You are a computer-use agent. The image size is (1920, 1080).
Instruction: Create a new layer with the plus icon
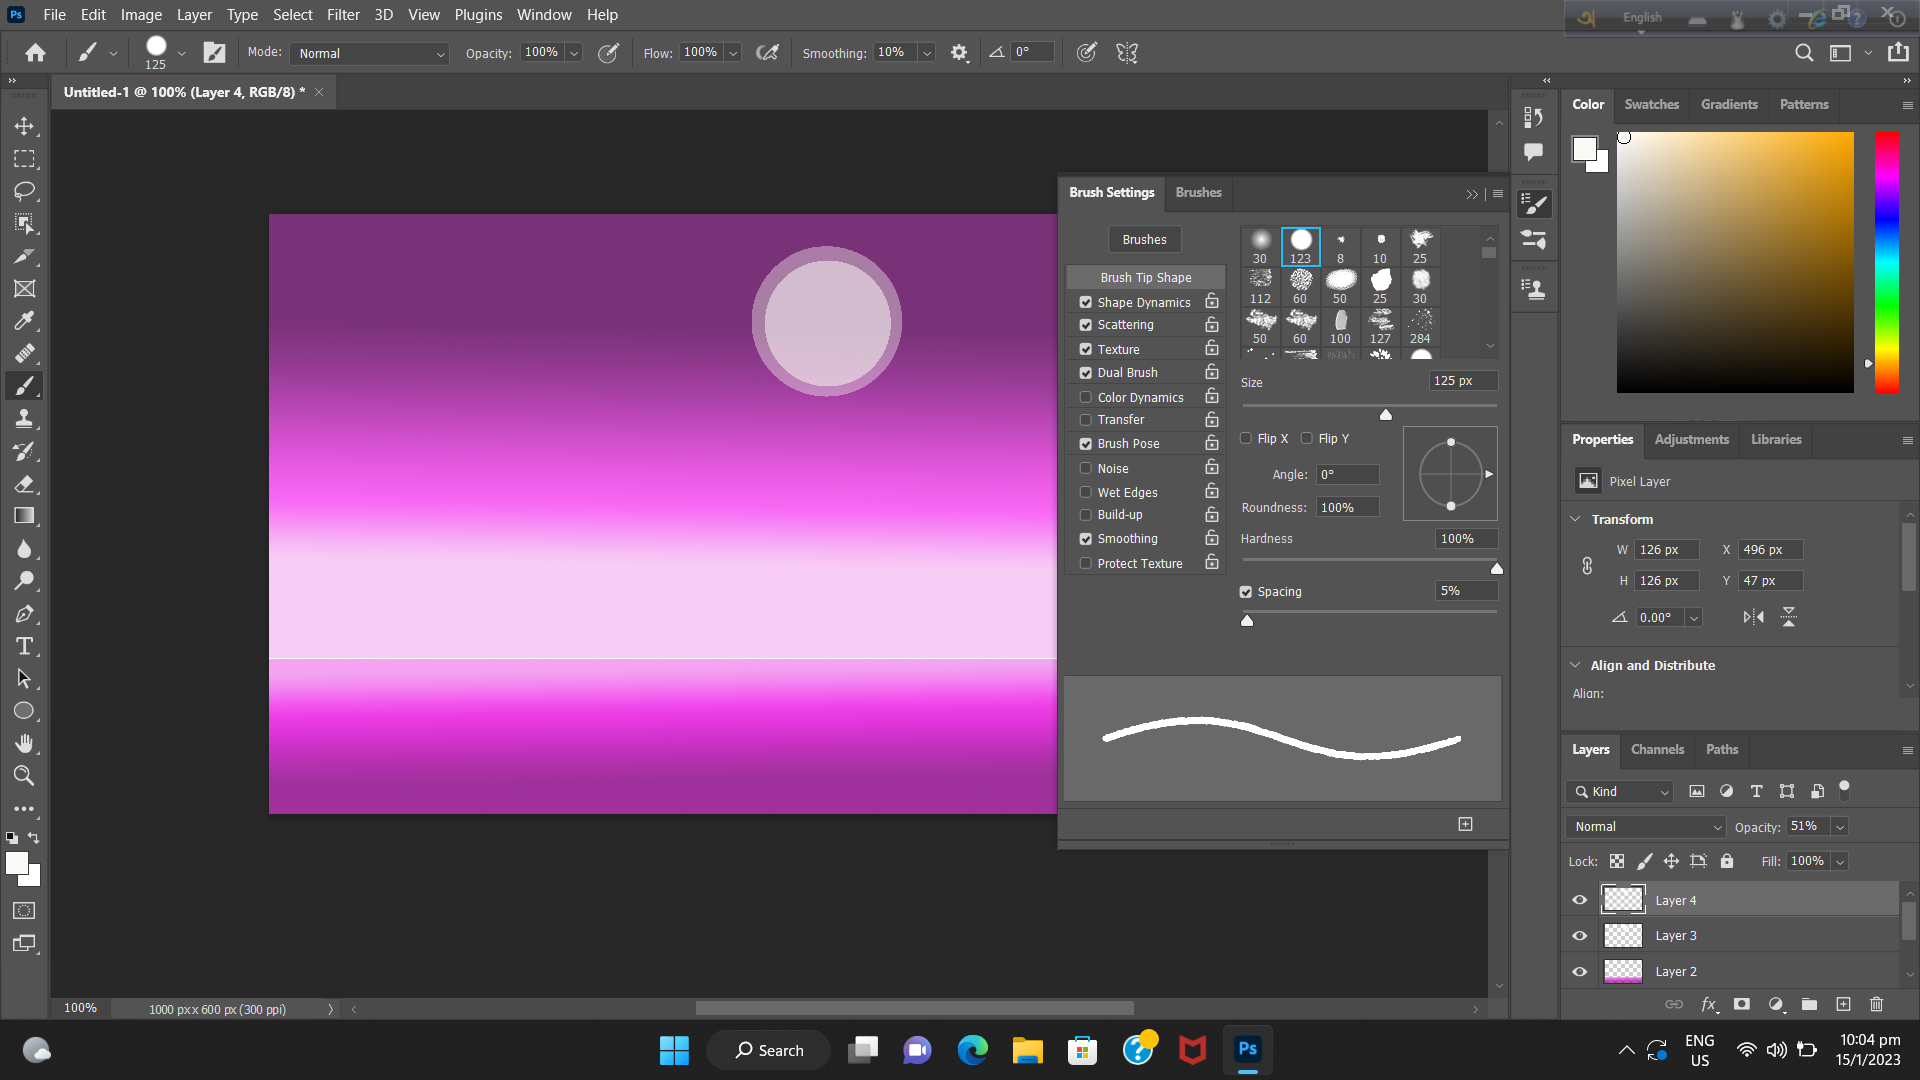coord(1843,1004)
